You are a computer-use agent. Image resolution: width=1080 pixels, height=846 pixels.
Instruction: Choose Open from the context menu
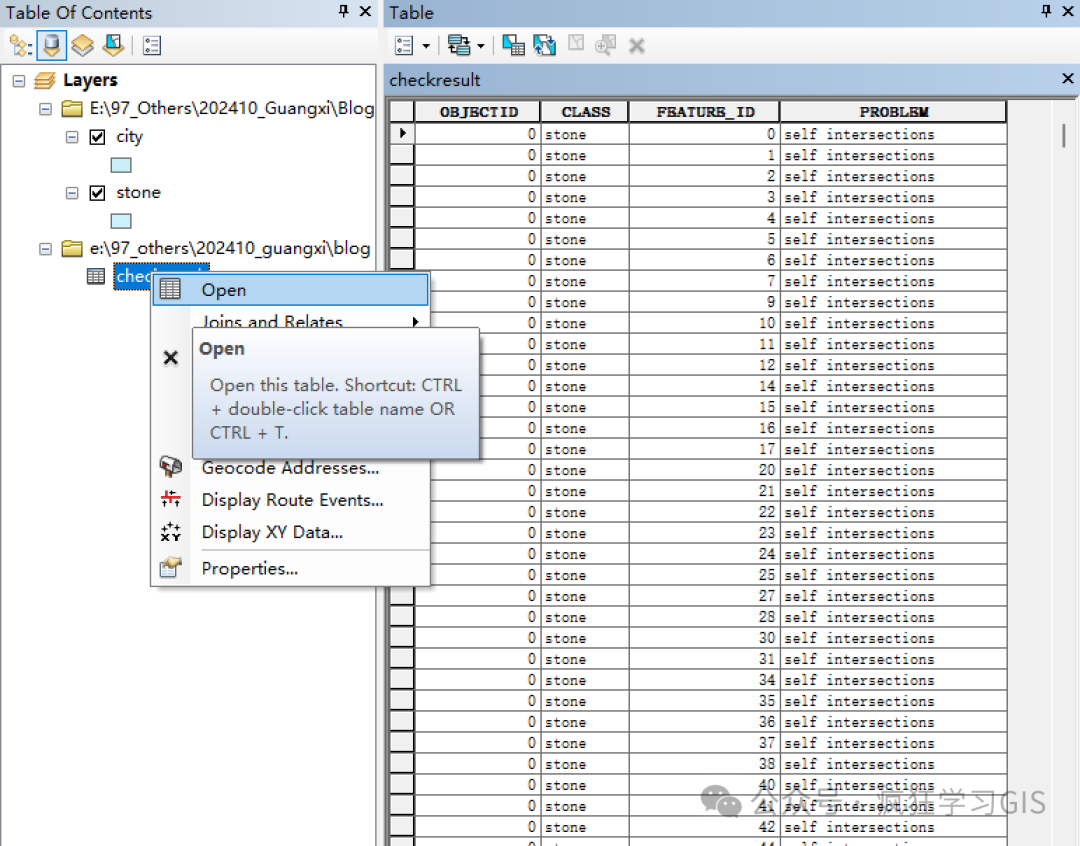click(x=290, y=290)
